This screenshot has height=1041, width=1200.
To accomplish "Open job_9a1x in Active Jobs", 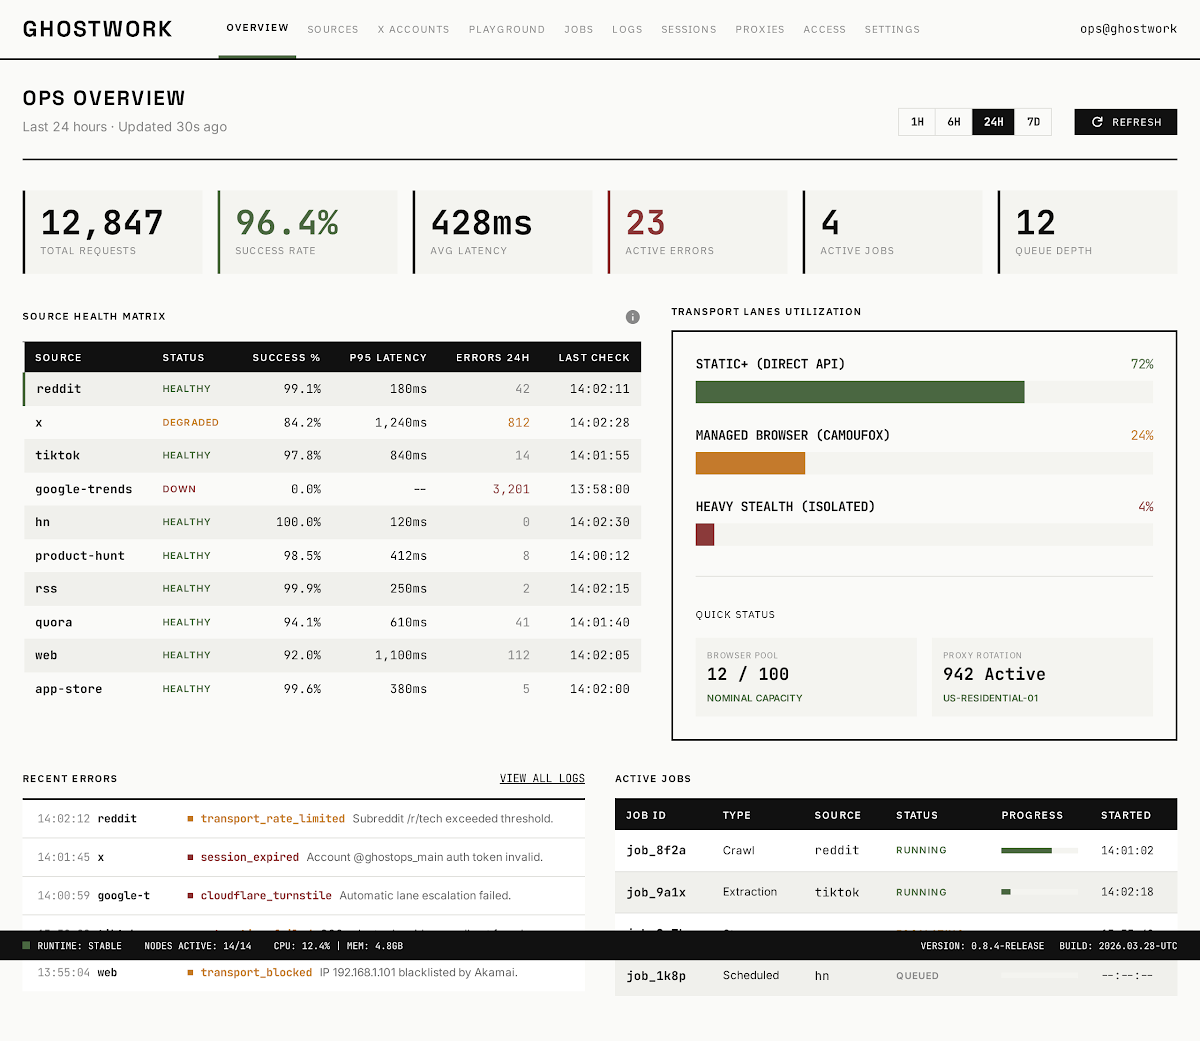I will (656, 892).
